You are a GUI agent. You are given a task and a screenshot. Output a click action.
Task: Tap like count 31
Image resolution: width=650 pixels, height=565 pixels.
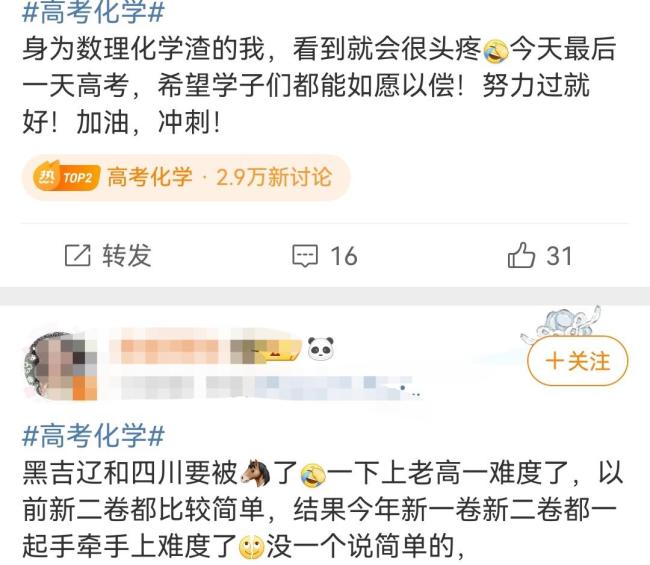pyautogui.click(x=559, y=256)
